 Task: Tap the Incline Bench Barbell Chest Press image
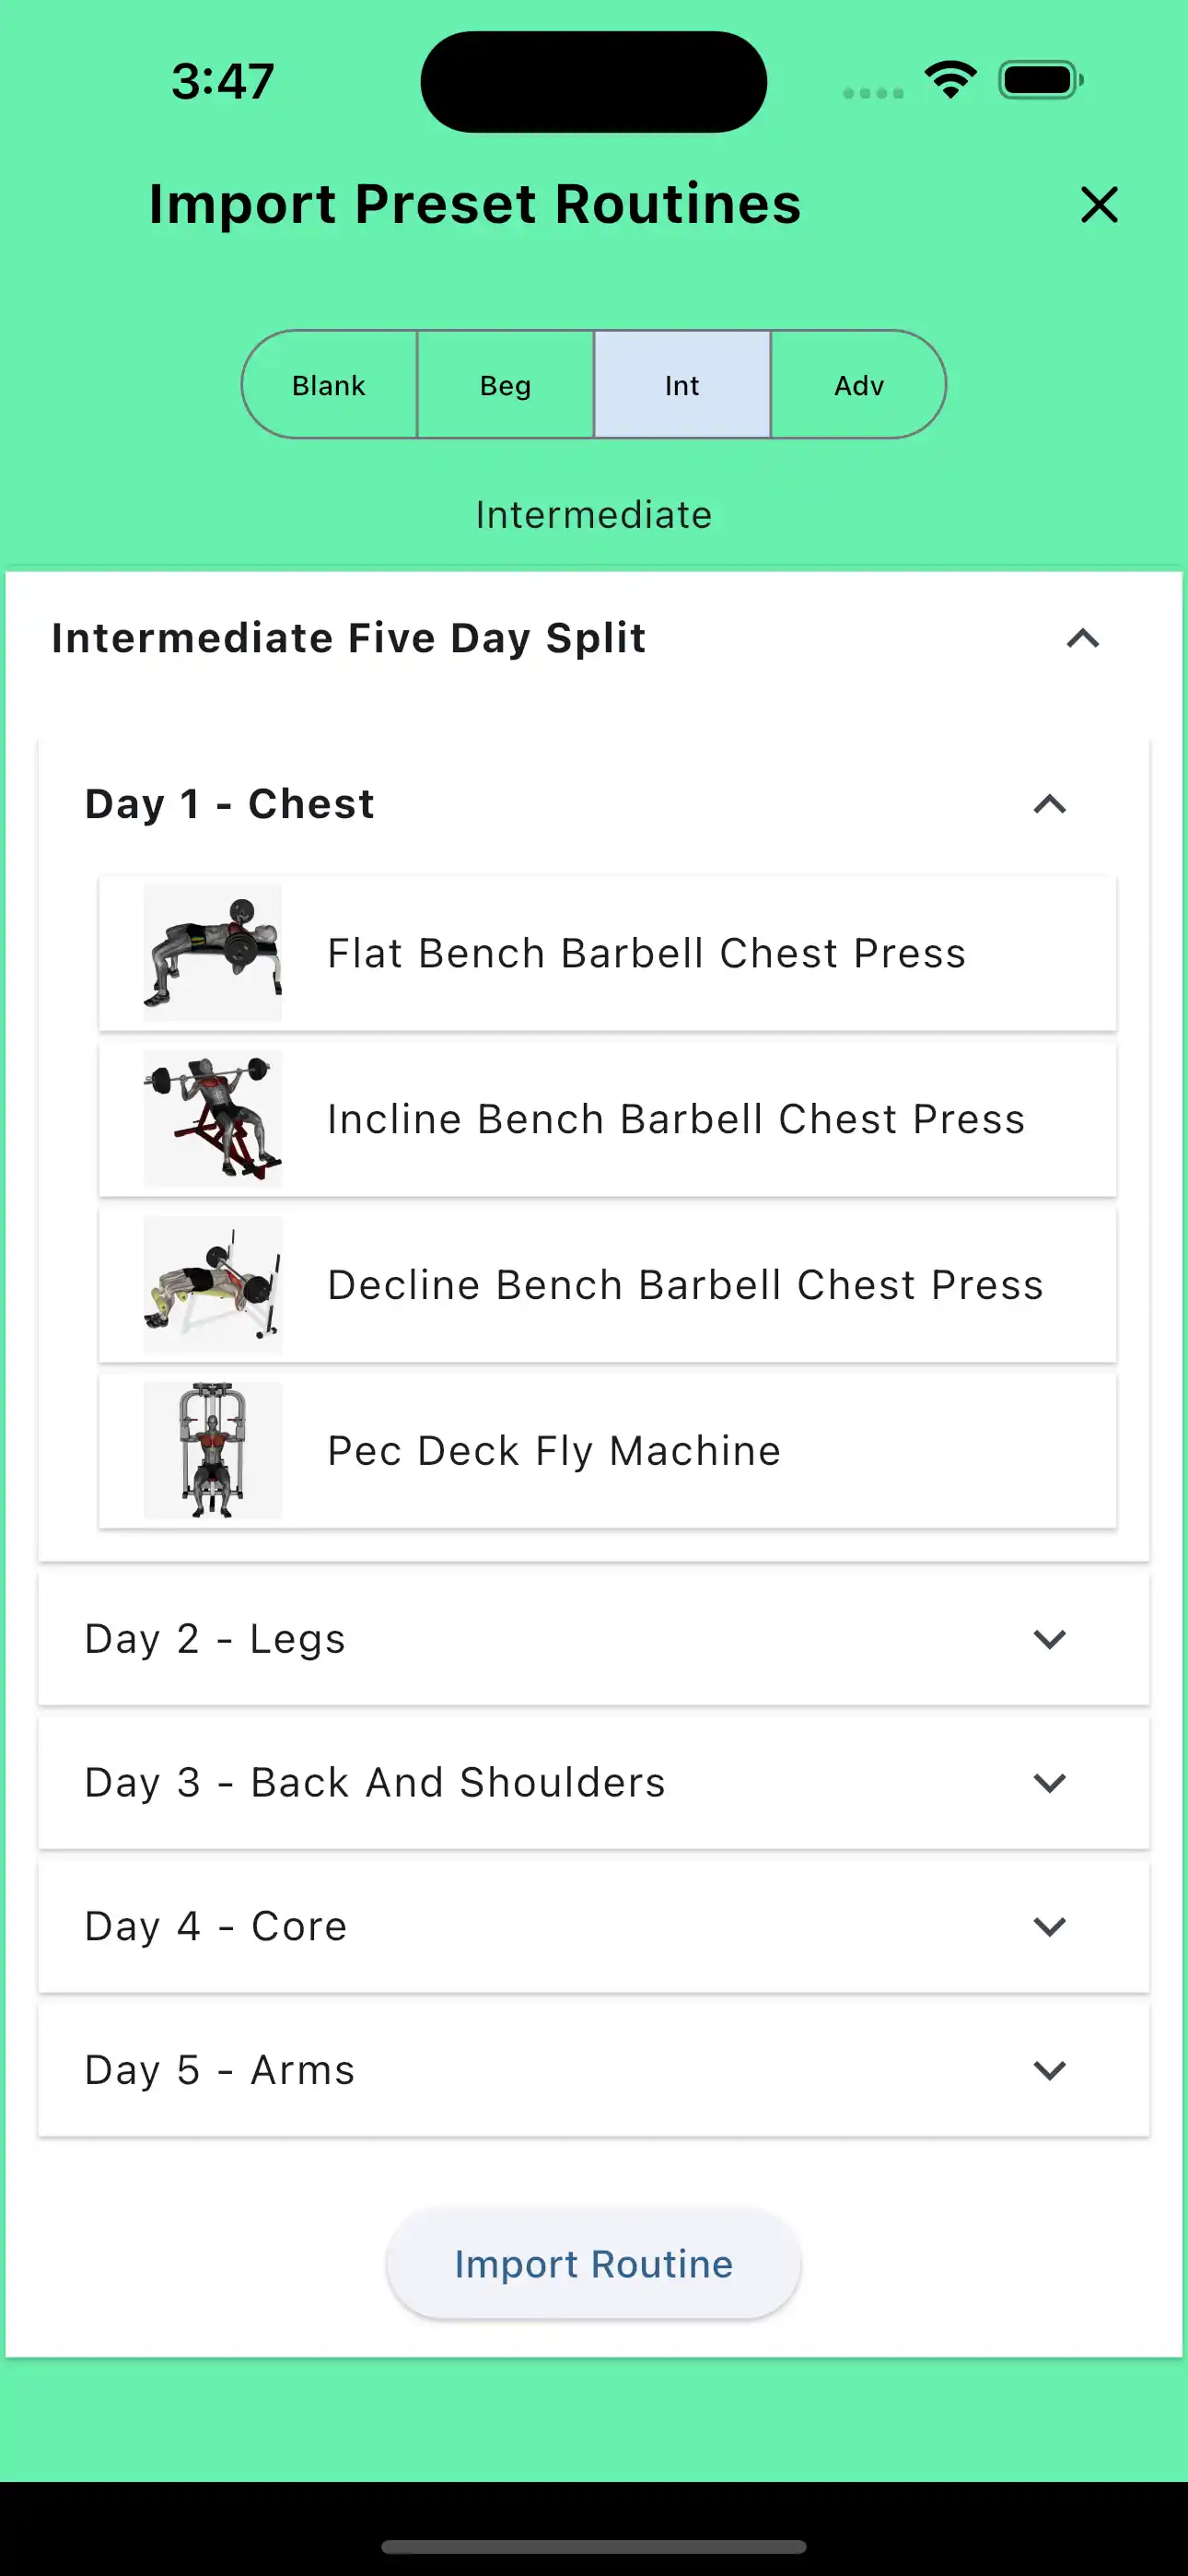pyautogui.click(x=212, y=1118)
